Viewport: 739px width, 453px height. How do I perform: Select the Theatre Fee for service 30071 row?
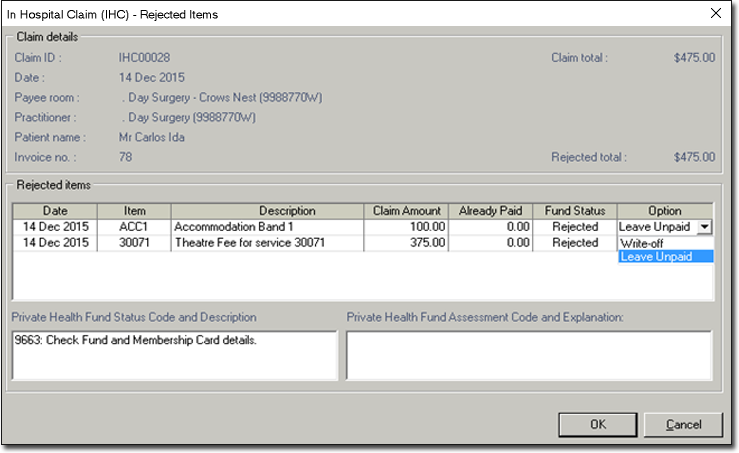tap(266, 243)
